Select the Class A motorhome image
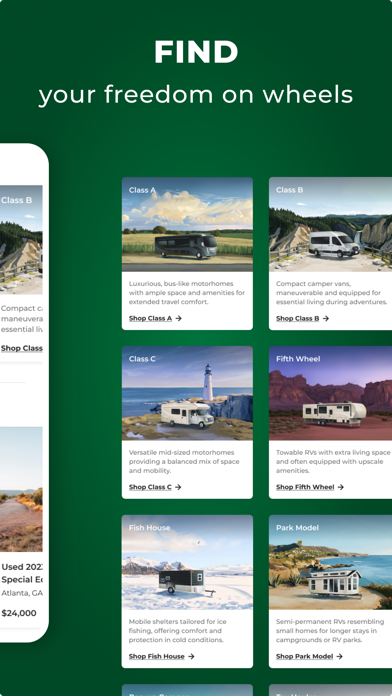392x696 pixels. pos(187,225)
